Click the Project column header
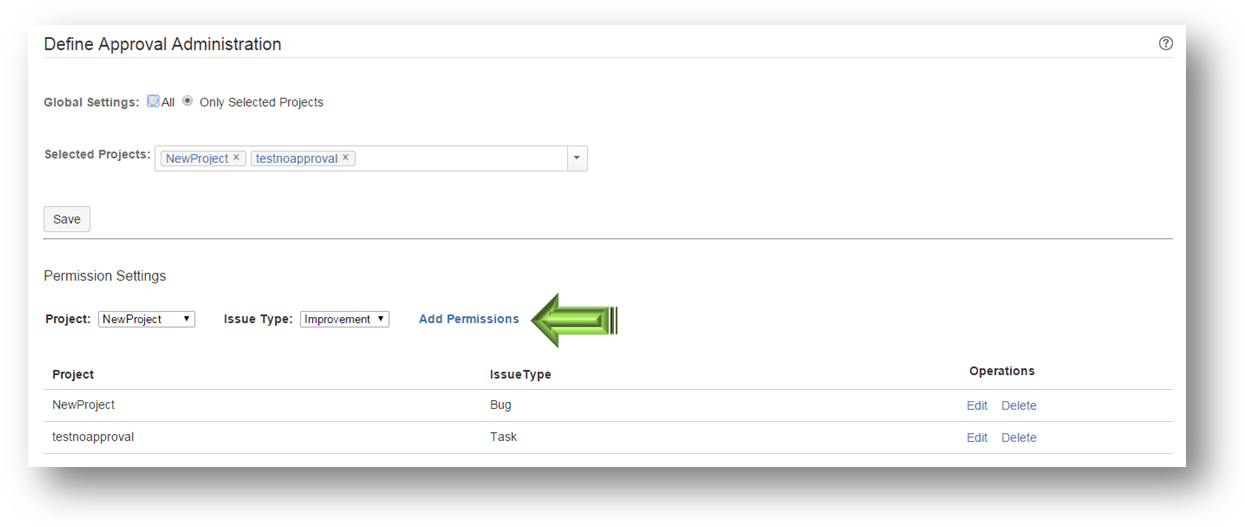 pyautogui.click(x=73, y=374)
